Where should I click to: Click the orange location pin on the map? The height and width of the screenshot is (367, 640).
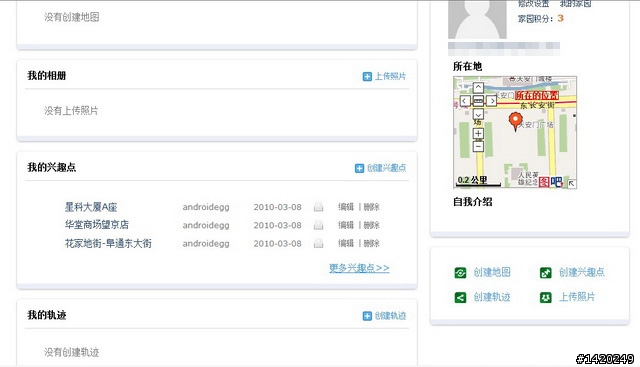pyautogui.click(x=516, y=122)
